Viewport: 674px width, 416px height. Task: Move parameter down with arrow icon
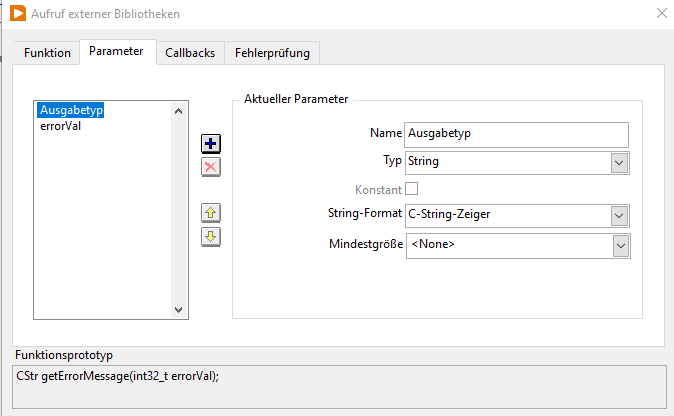pos(211,237)
